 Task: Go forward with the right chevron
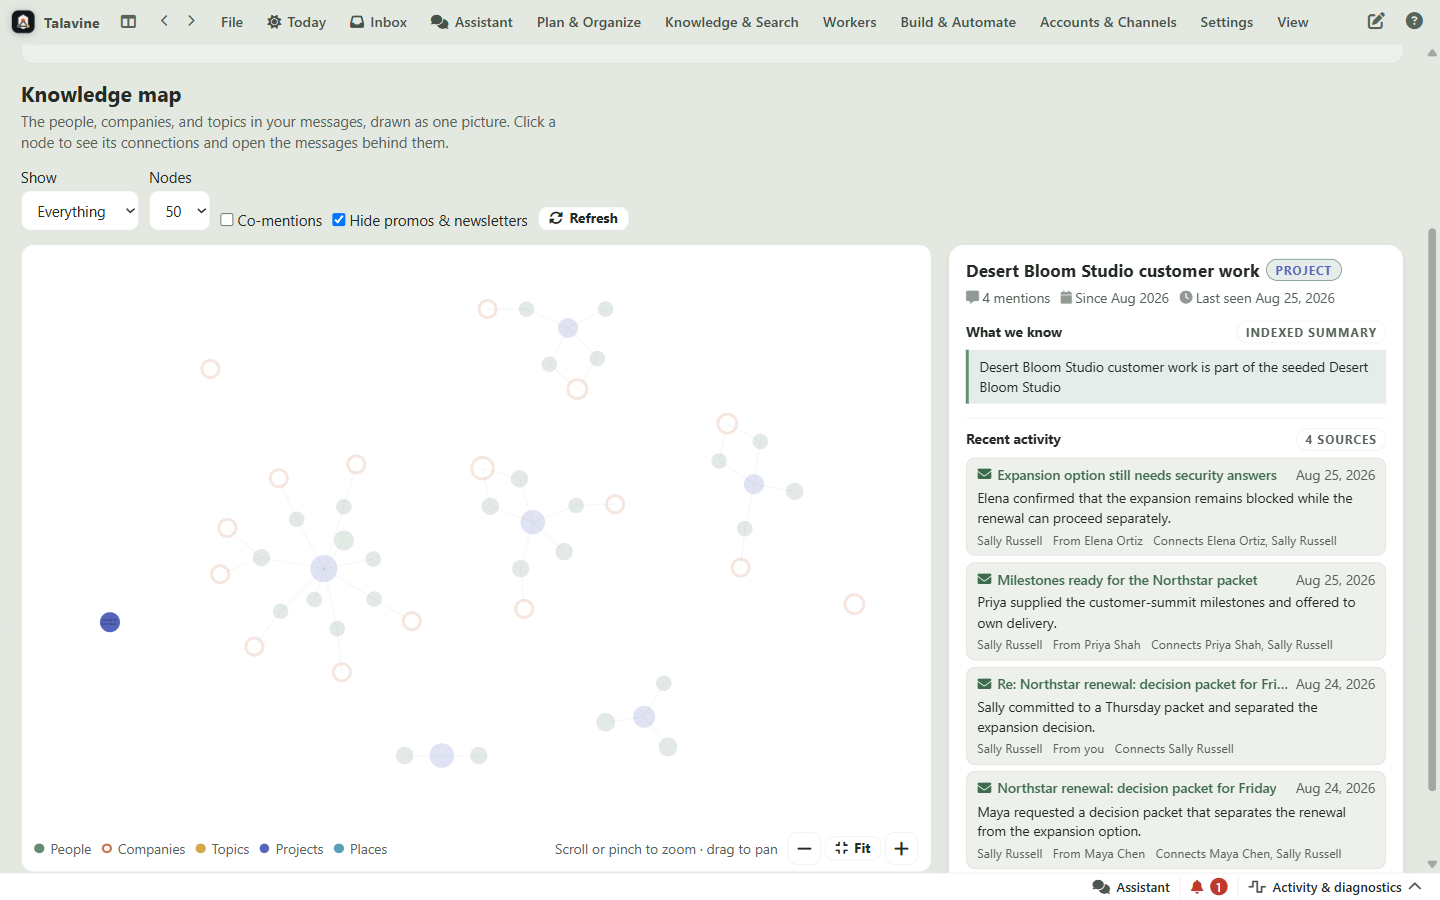[191, 21]
